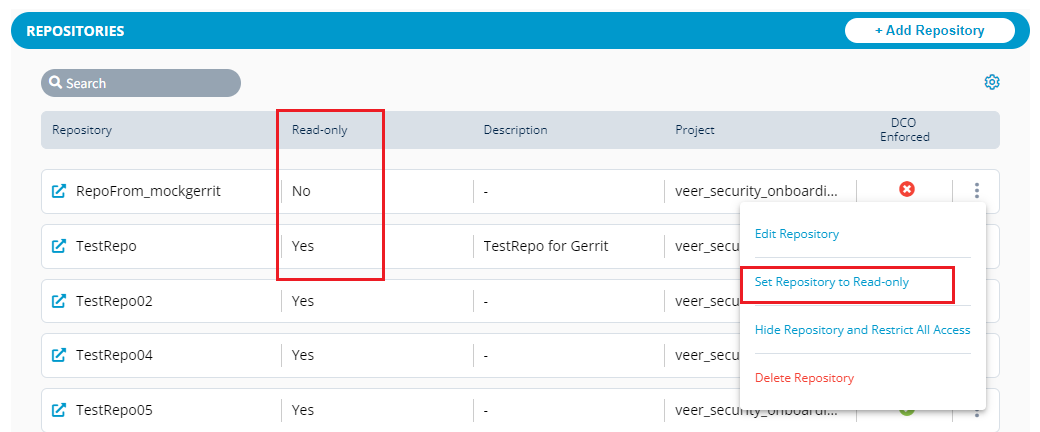Click the Project column header
The image size is (1040, 432).
point(694,130)
